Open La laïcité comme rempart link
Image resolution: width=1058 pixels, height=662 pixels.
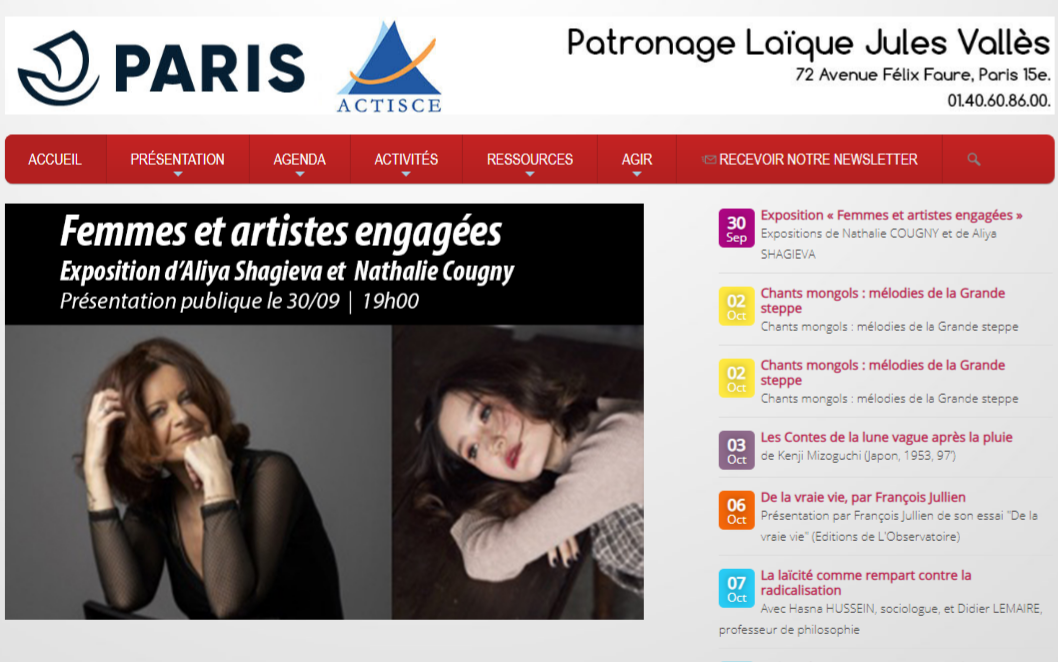866,582
